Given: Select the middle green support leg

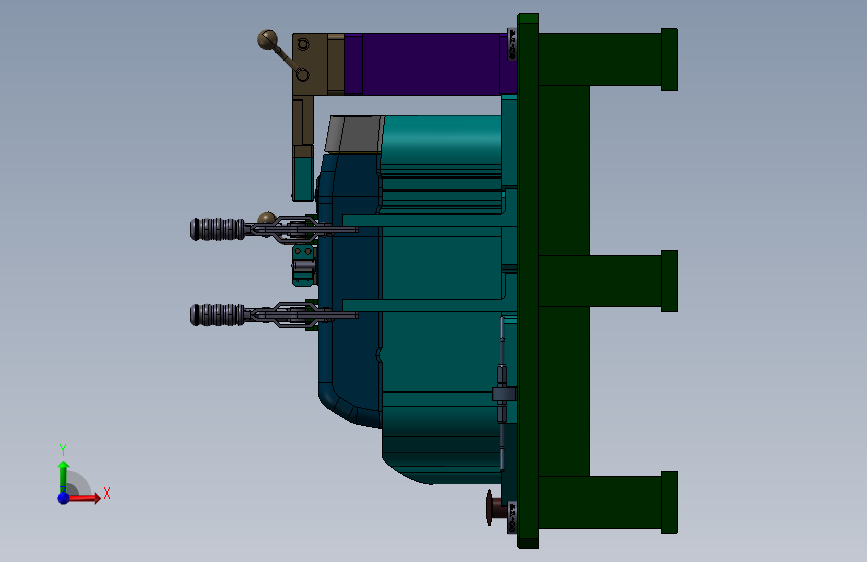Looking at the screenshot, I should pyautogui.click(x=608, y=281).
